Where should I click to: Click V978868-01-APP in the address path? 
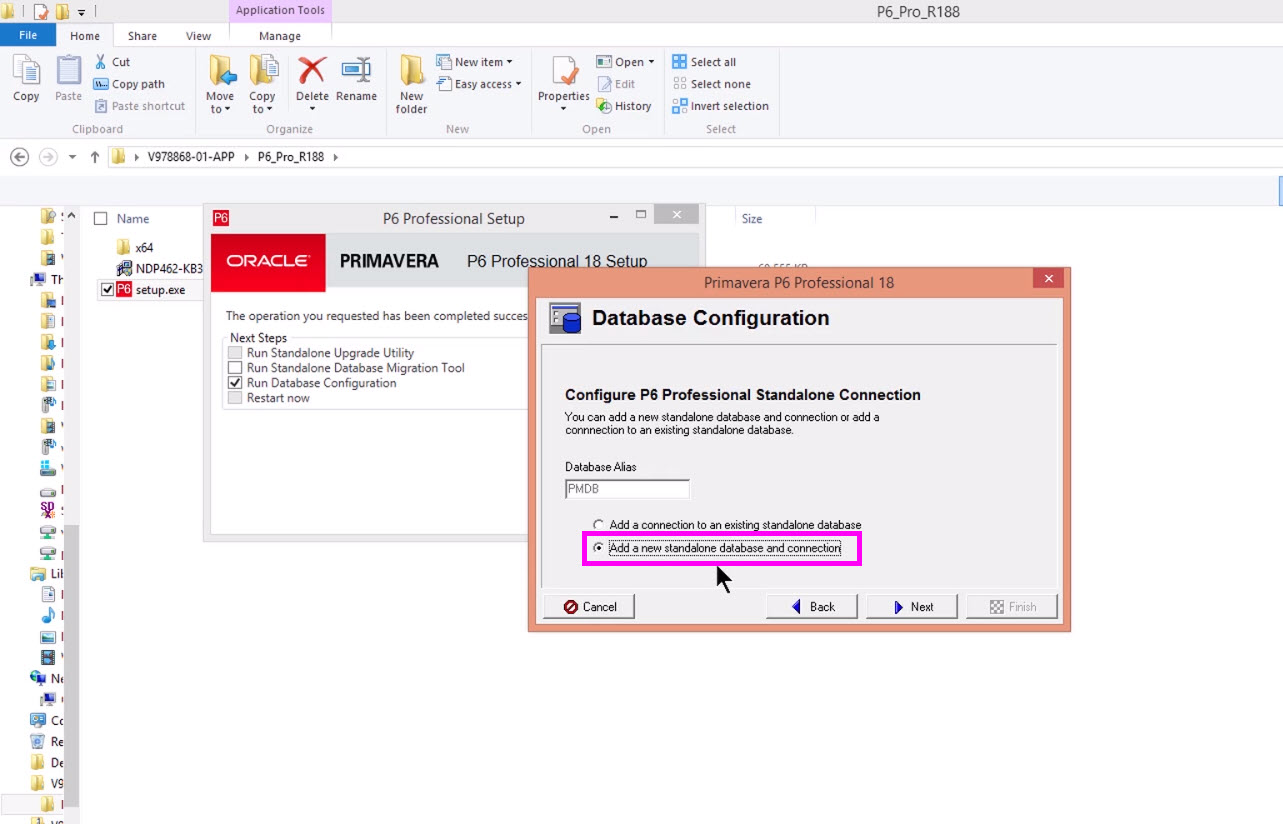(x=191, y=157)
